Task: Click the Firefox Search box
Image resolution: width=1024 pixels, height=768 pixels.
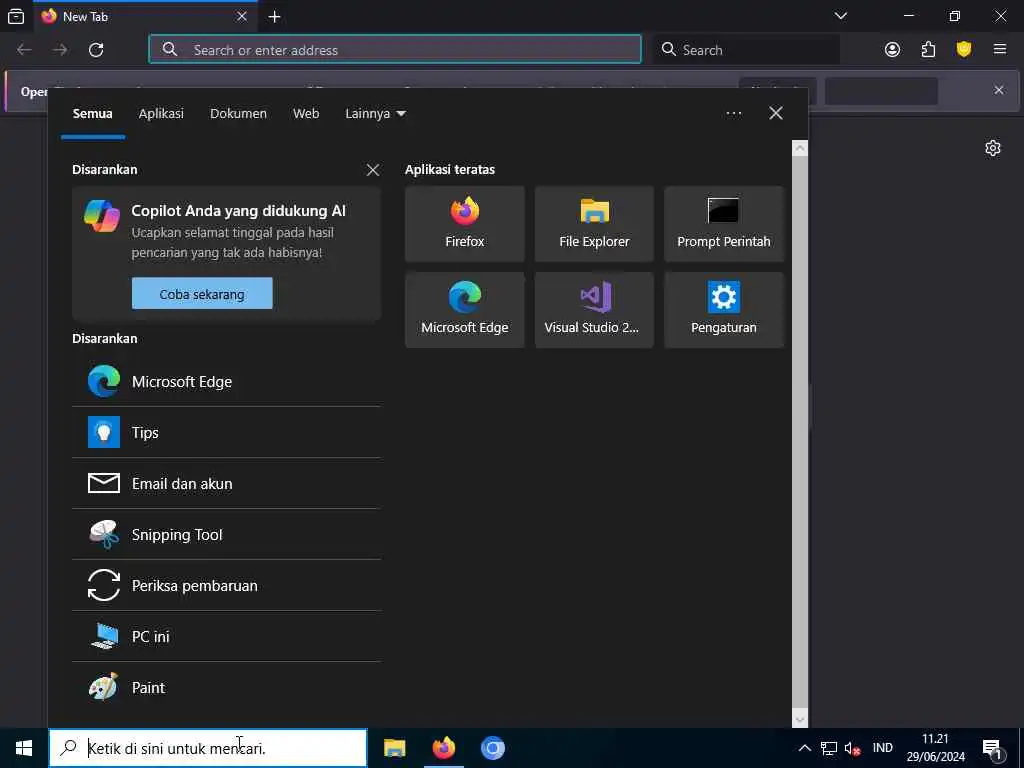Action: click(x=746, y=50)
